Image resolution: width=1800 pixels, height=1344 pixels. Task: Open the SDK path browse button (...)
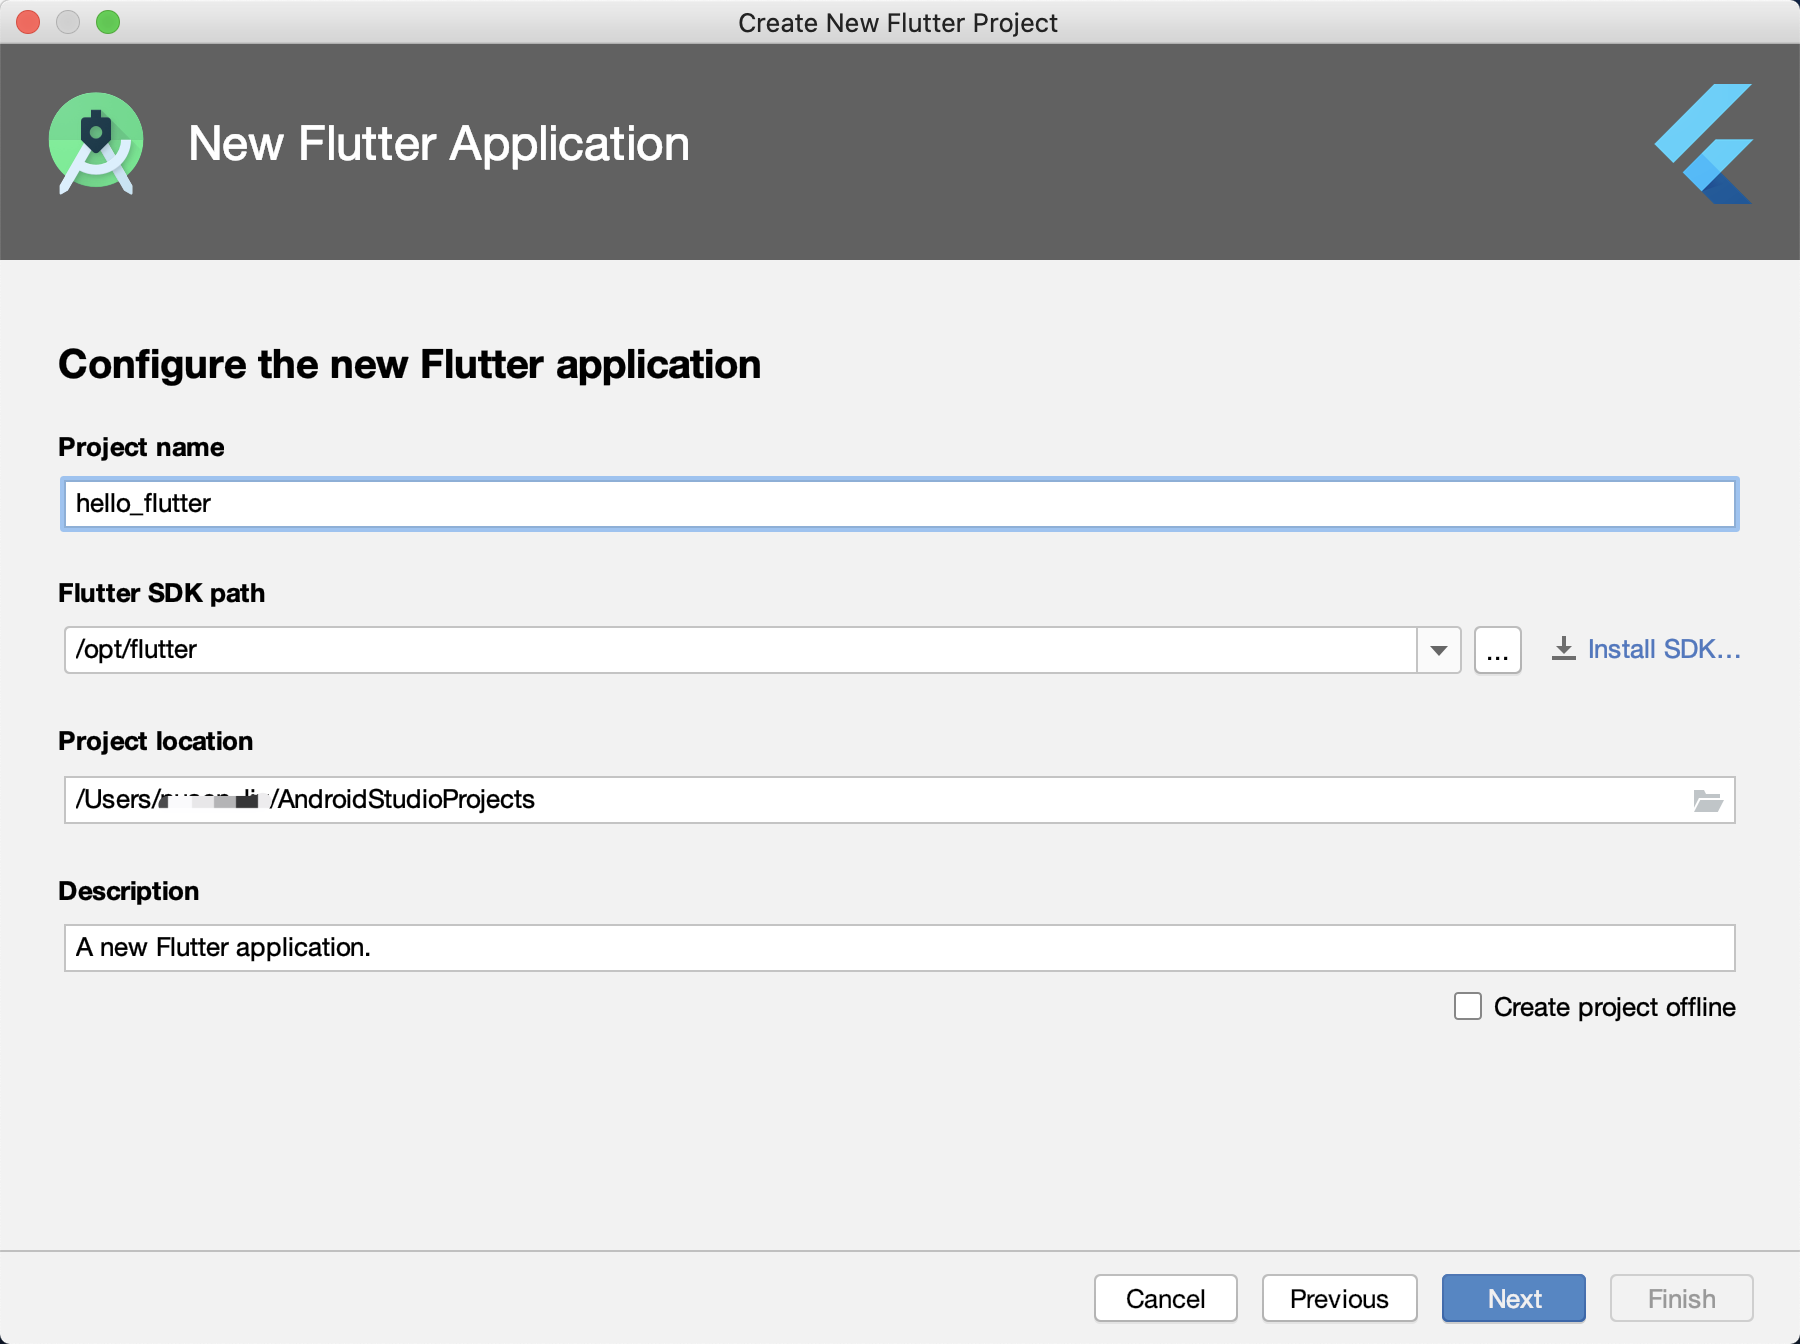1498,650
